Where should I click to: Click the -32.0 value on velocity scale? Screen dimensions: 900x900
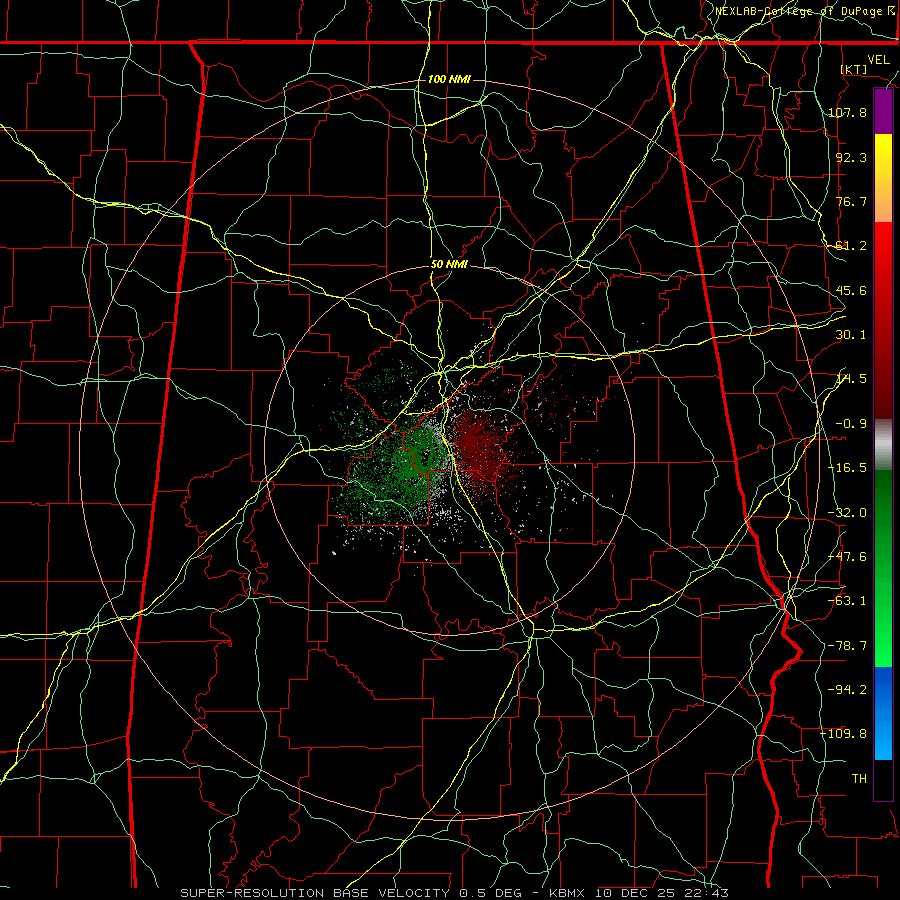(x=847, y=513)
